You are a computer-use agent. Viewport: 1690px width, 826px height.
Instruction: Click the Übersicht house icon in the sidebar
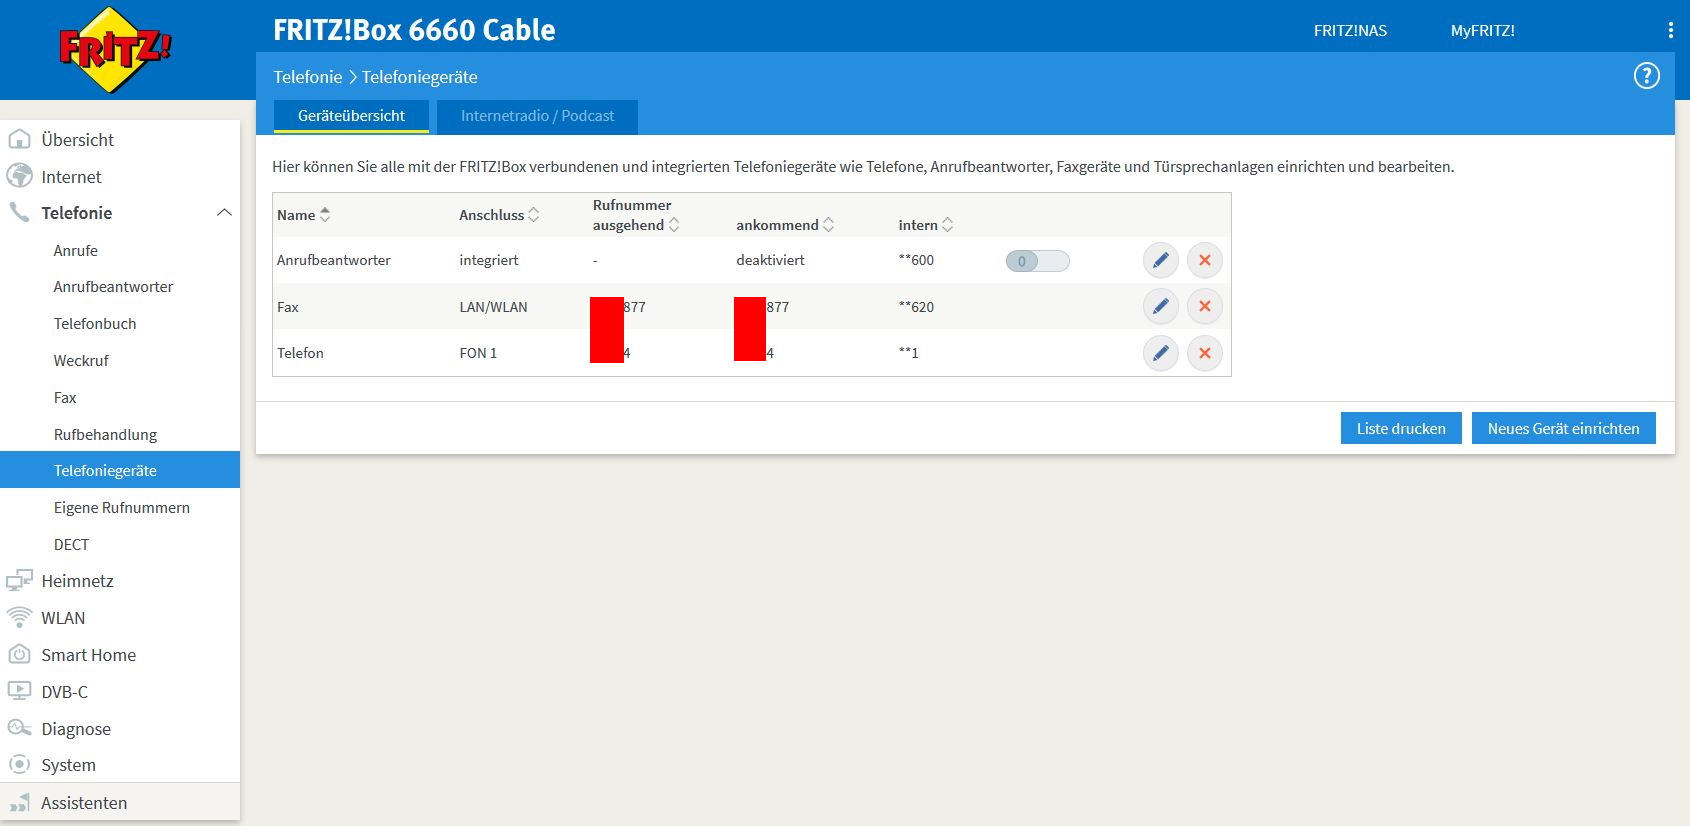pos(19,139)
